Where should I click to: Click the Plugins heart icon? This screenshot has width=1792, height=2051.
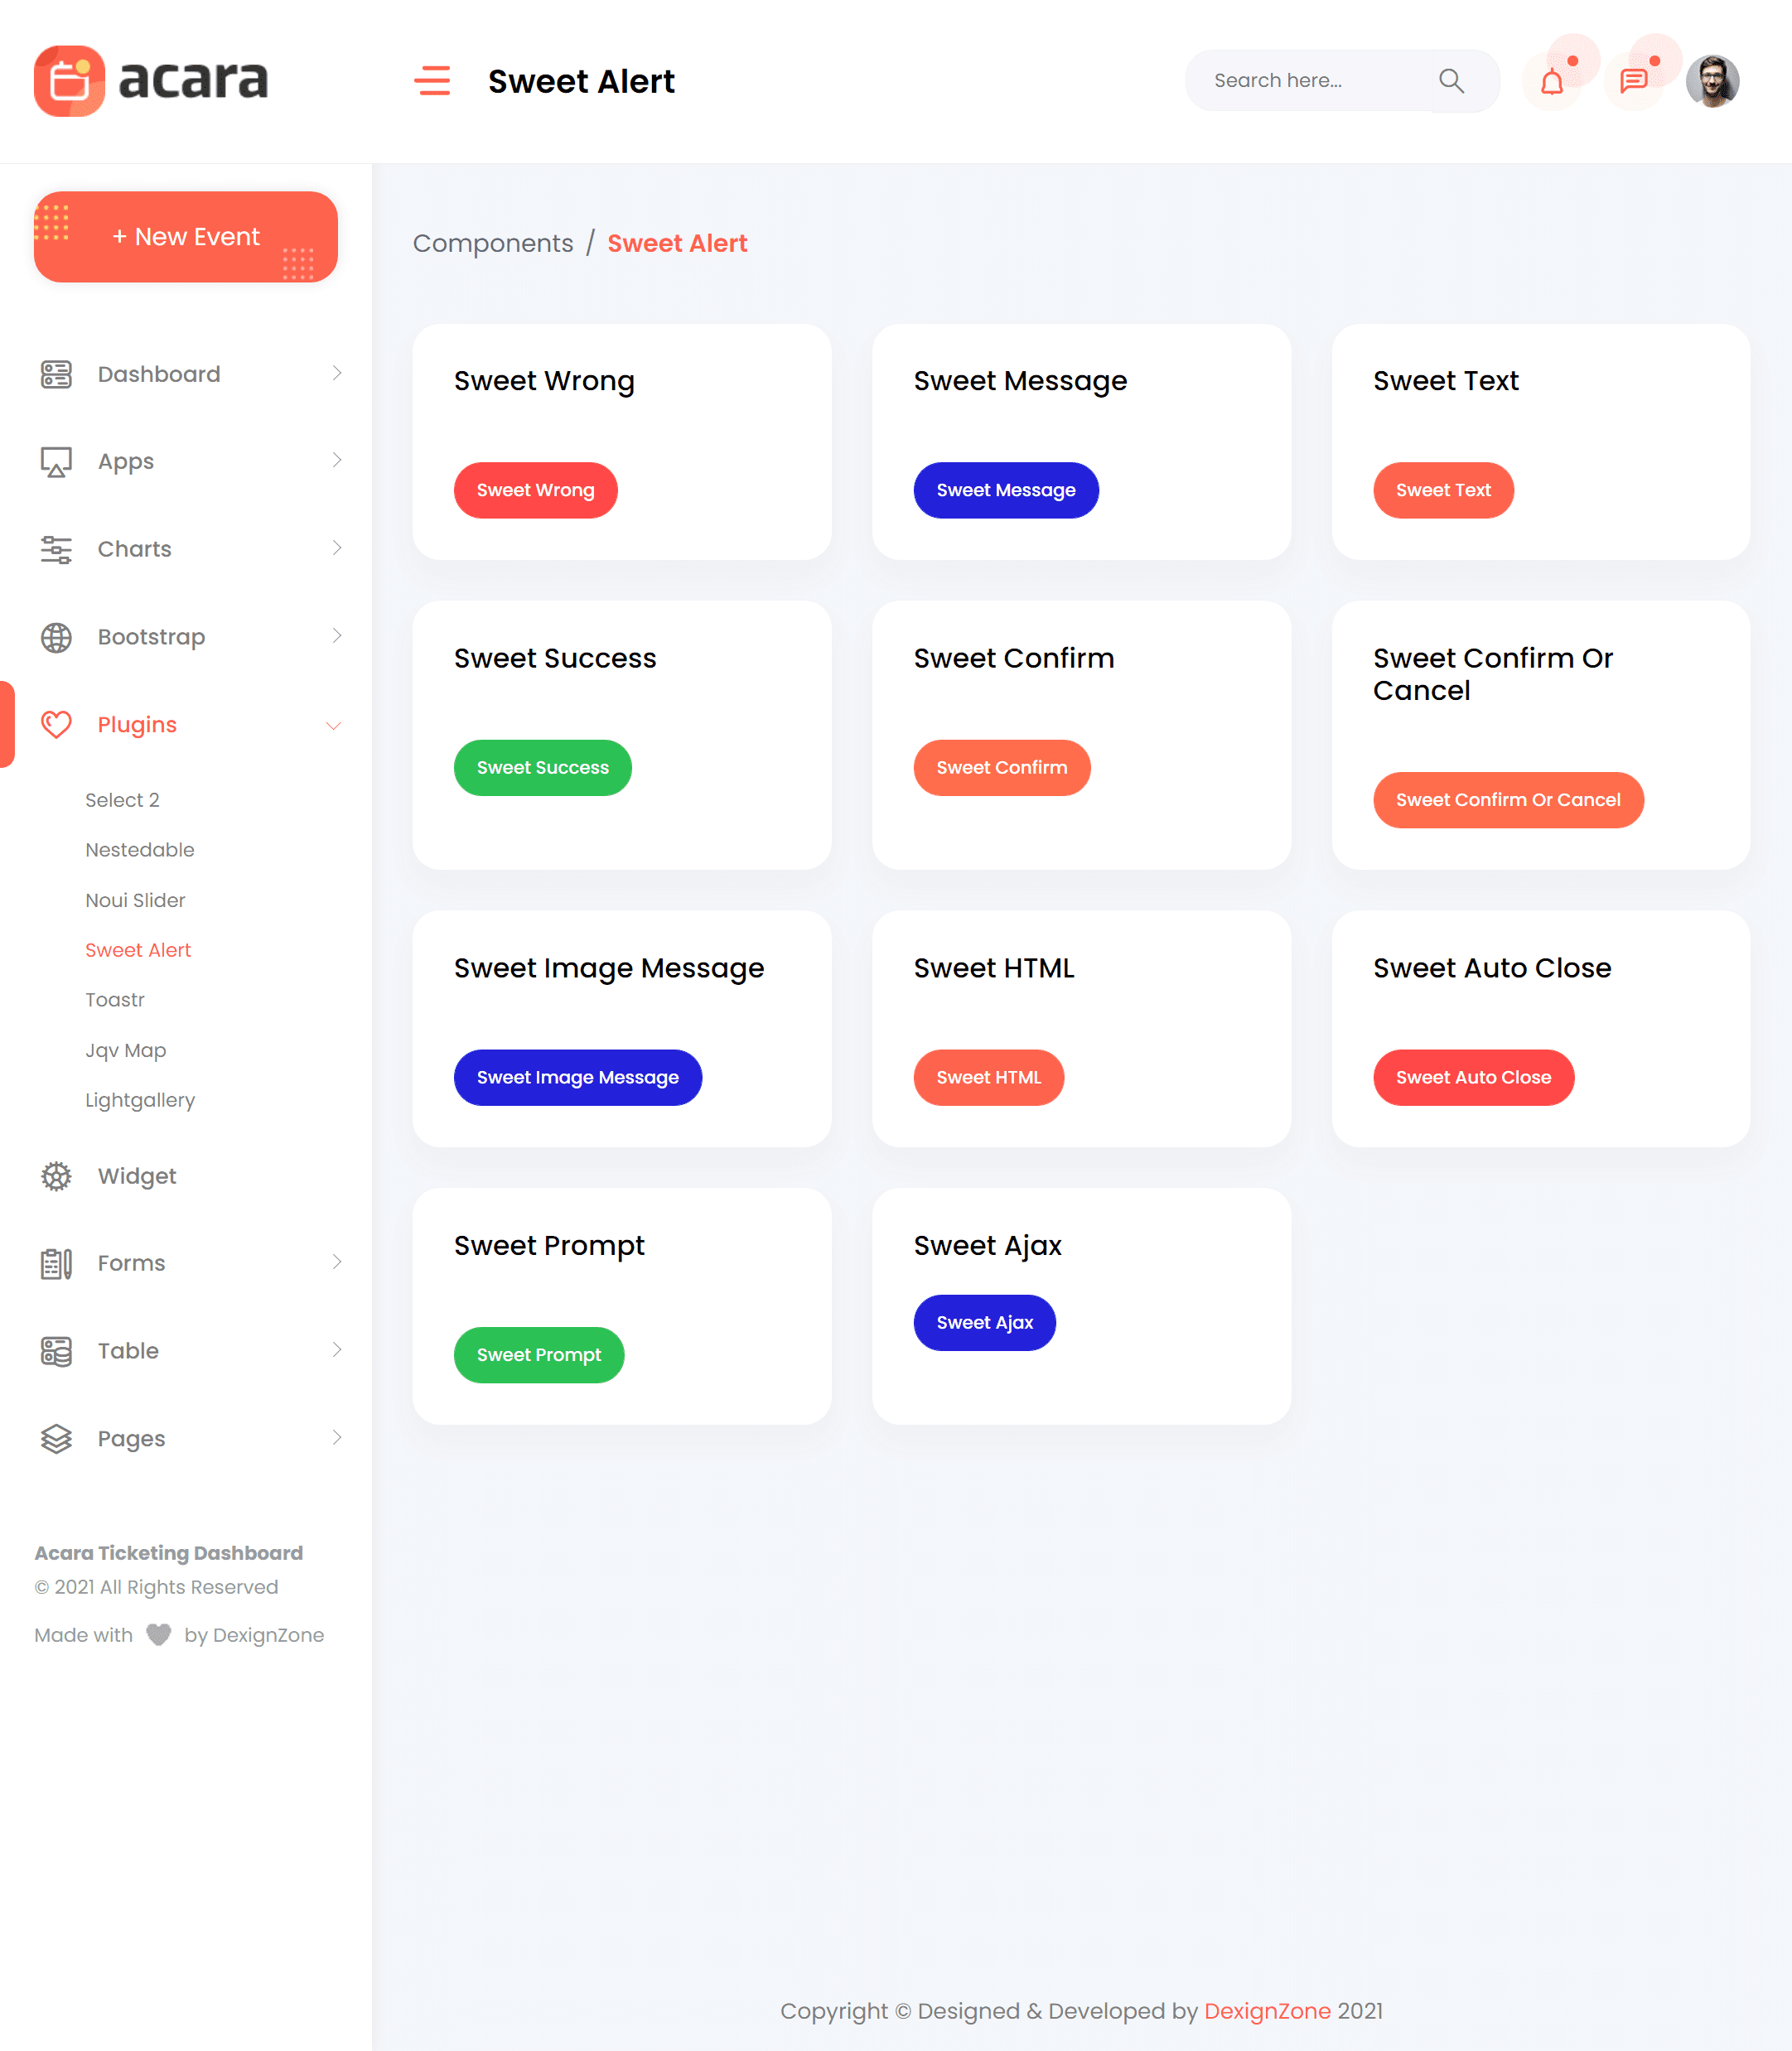point(56,724)
